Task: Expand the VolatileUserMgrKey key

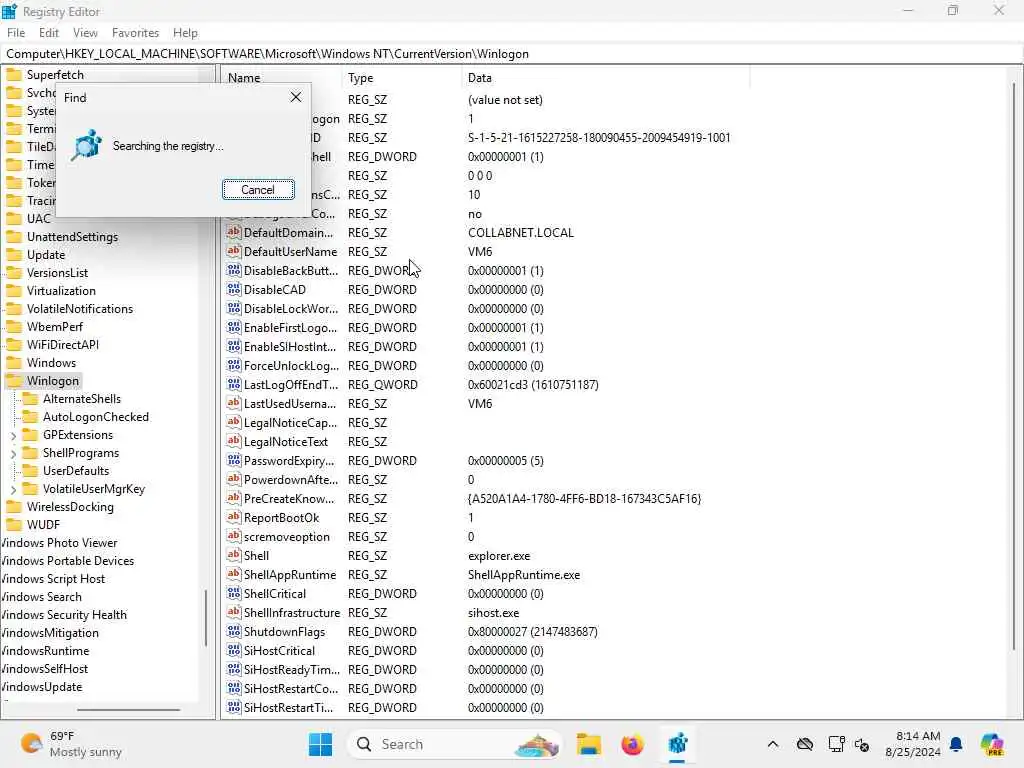Action: [x=14, y=489]
